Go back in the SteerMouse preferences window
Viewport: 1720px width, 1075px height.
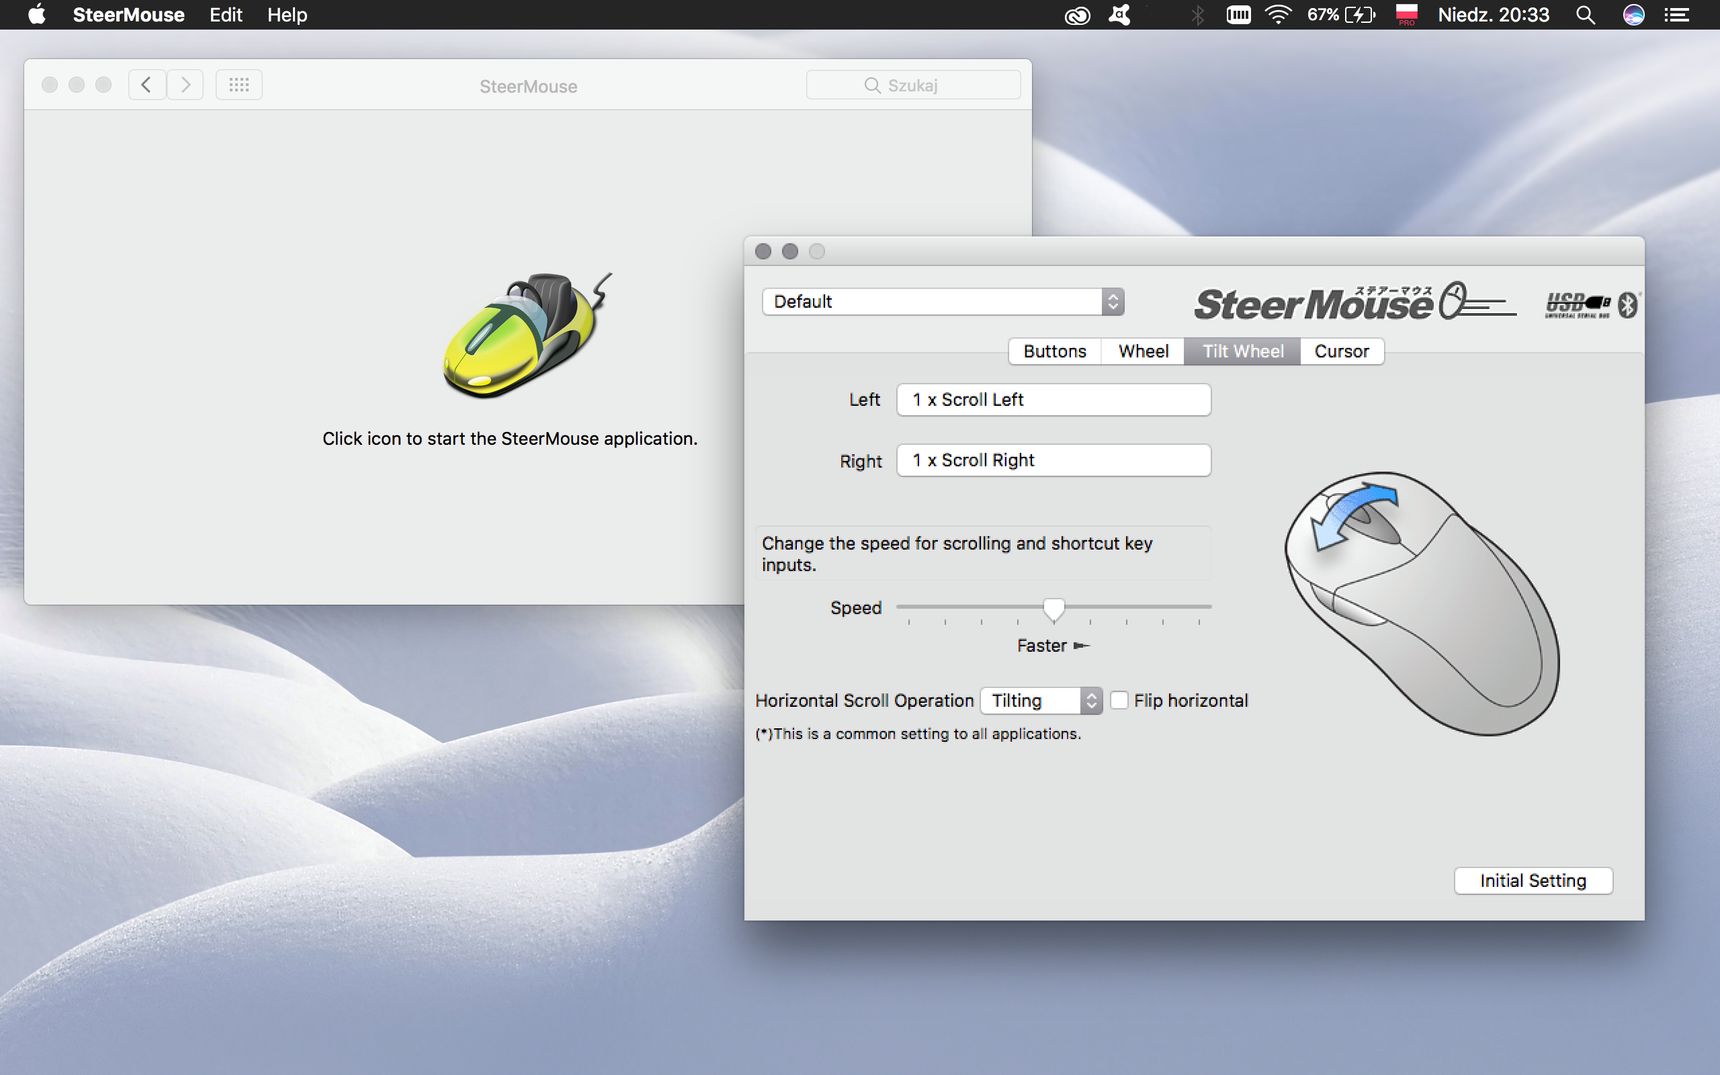click(146, 85)
